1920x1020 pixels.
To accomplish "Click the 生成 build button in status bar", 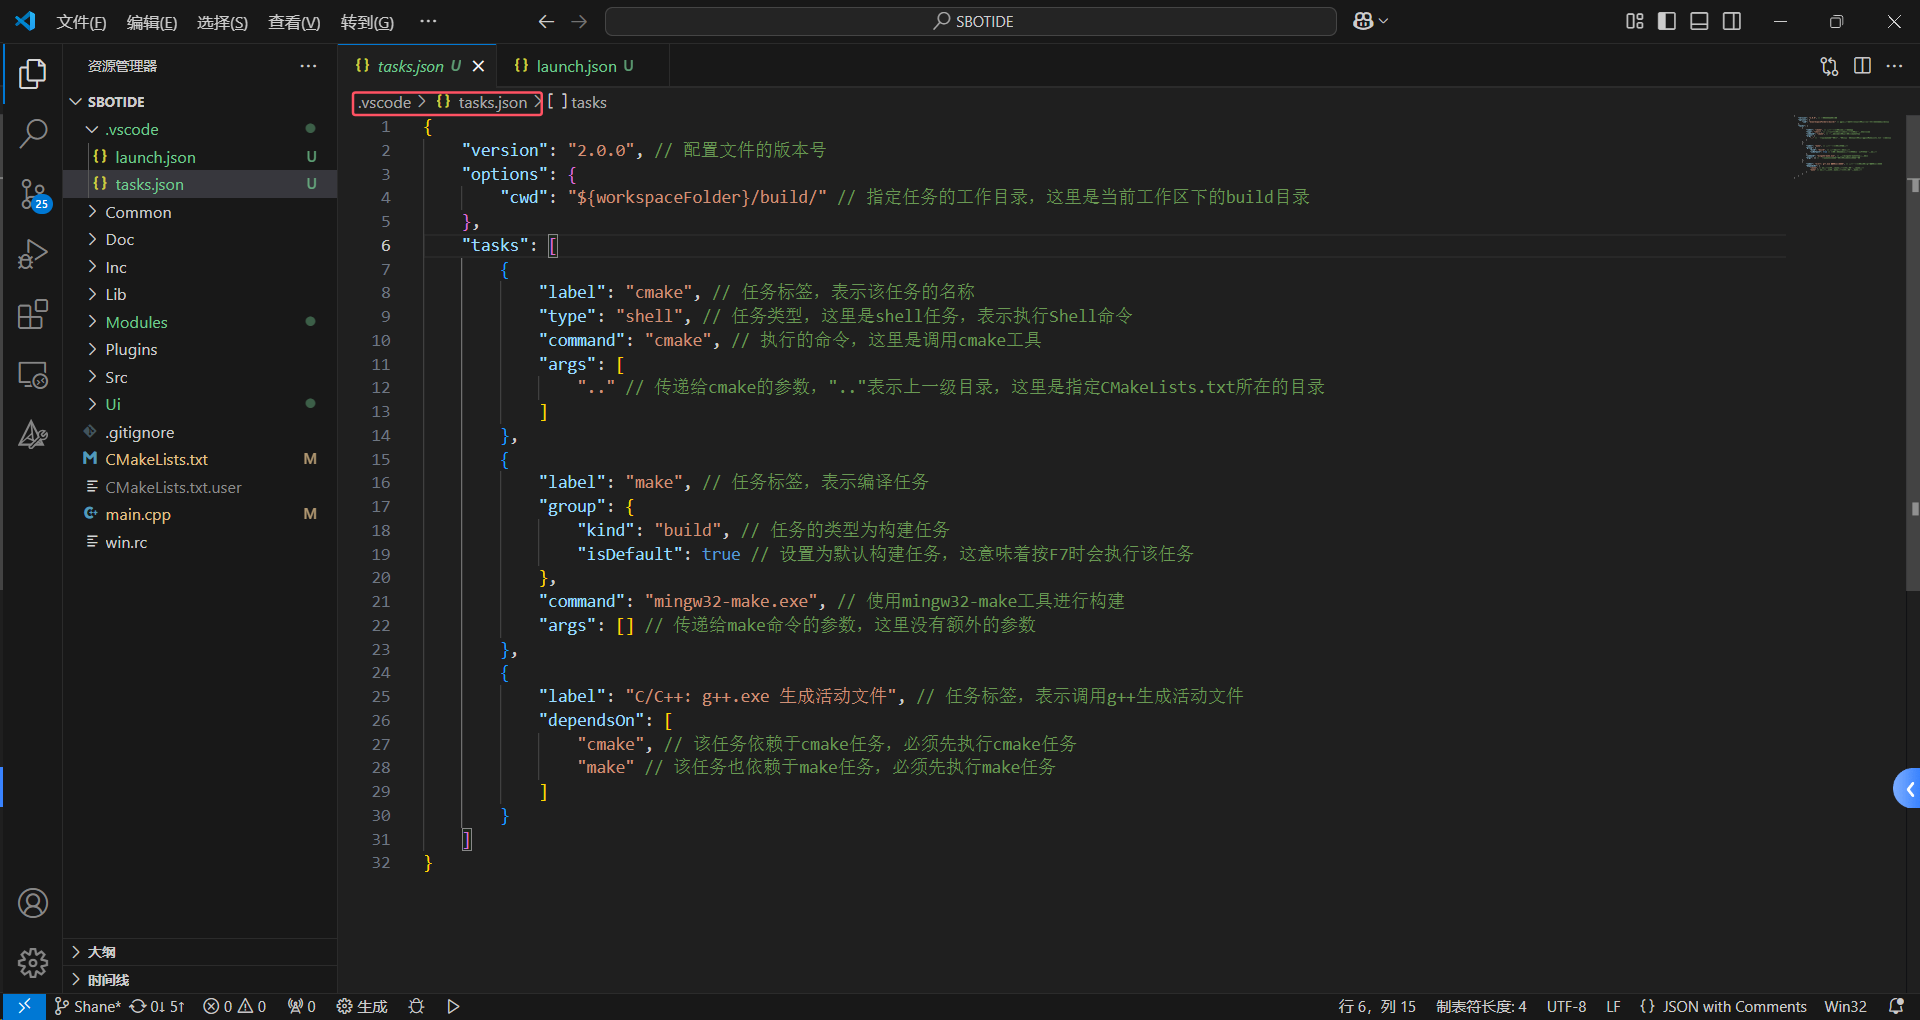I will coord(362,1006).
